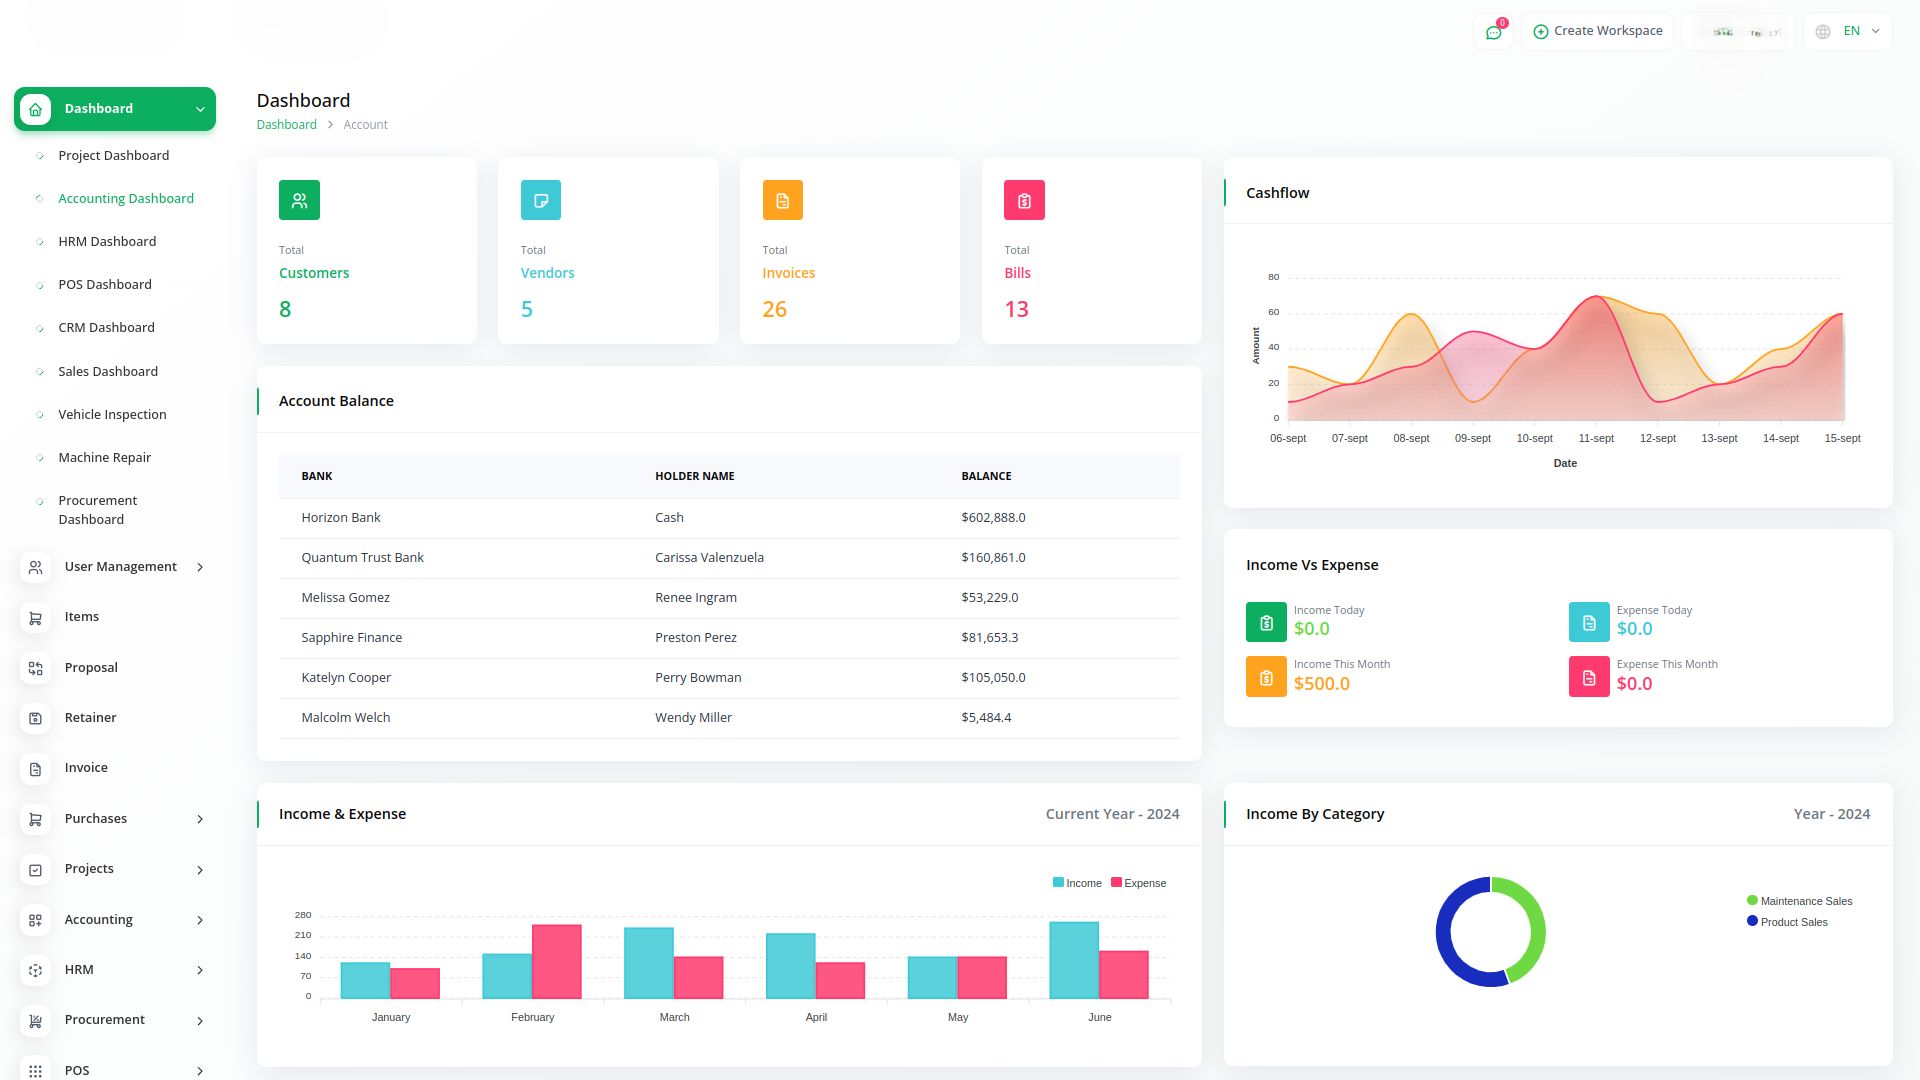Toggle Maintenance Sales in donut legend

(1799, 901)
